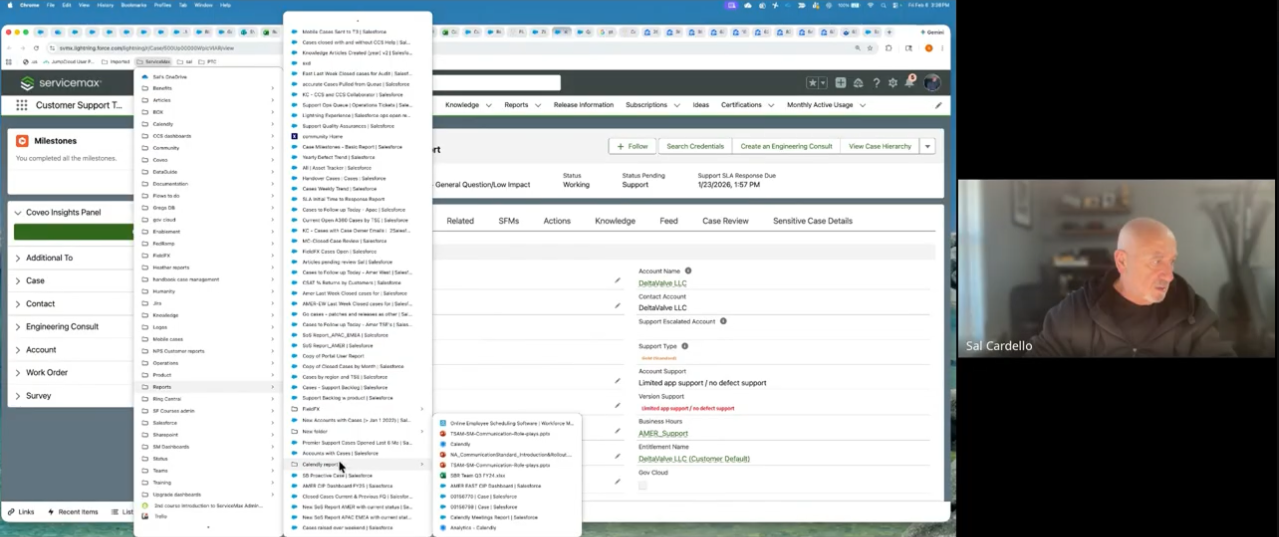Open the Reports nav dropdown chevron
The image size is (1279, 537).
tap(537, 105)
